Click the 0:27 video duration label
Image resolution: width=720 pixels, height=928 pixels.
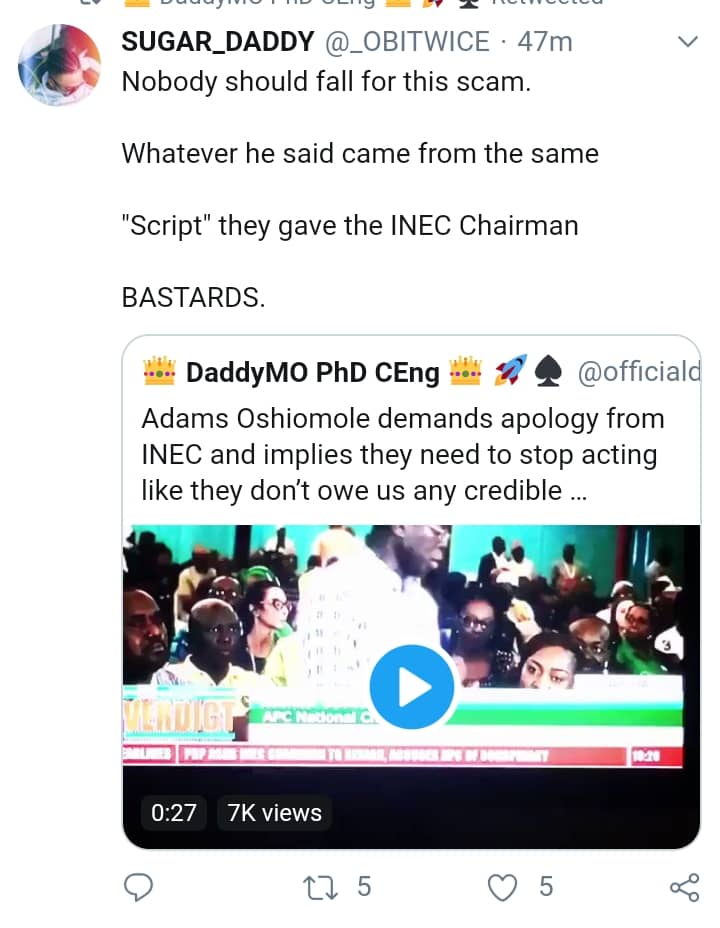coord(174,813)
